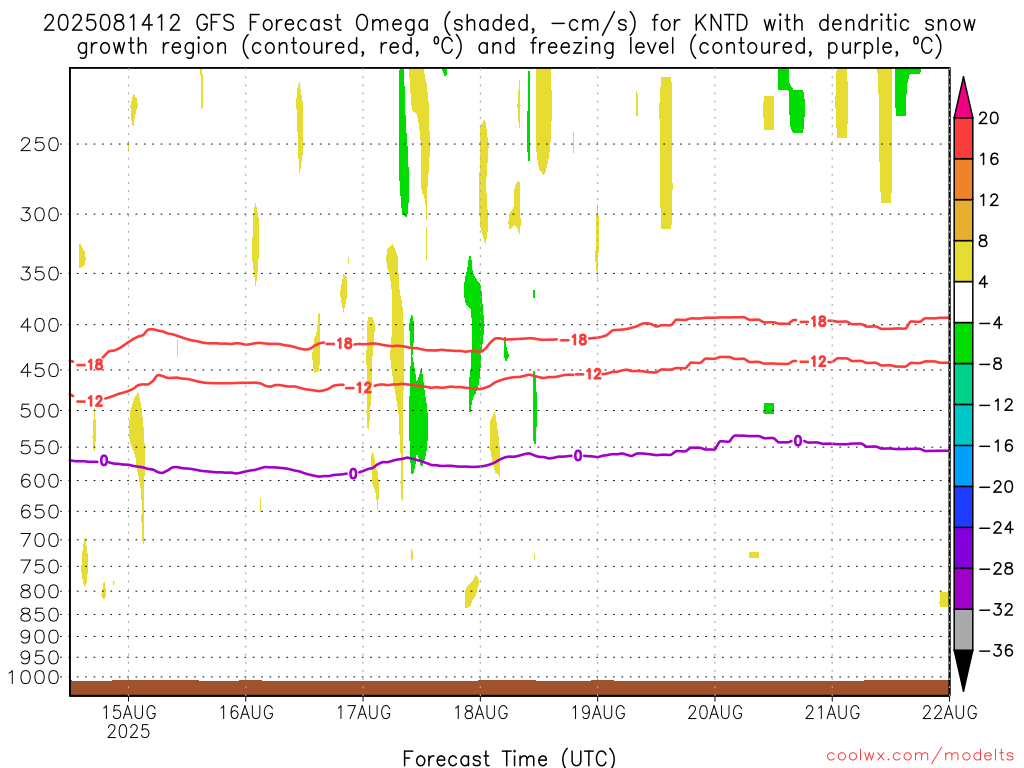1024x768 pixels.
Task: Click the color bar value -36
Action: [997, 650]
